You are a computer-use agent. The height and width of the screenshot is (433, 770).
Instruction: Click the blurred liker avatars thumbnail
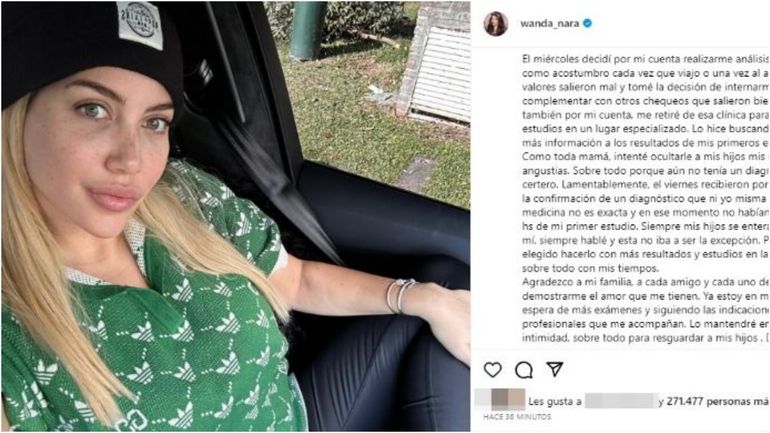click(x=500, y=399)
